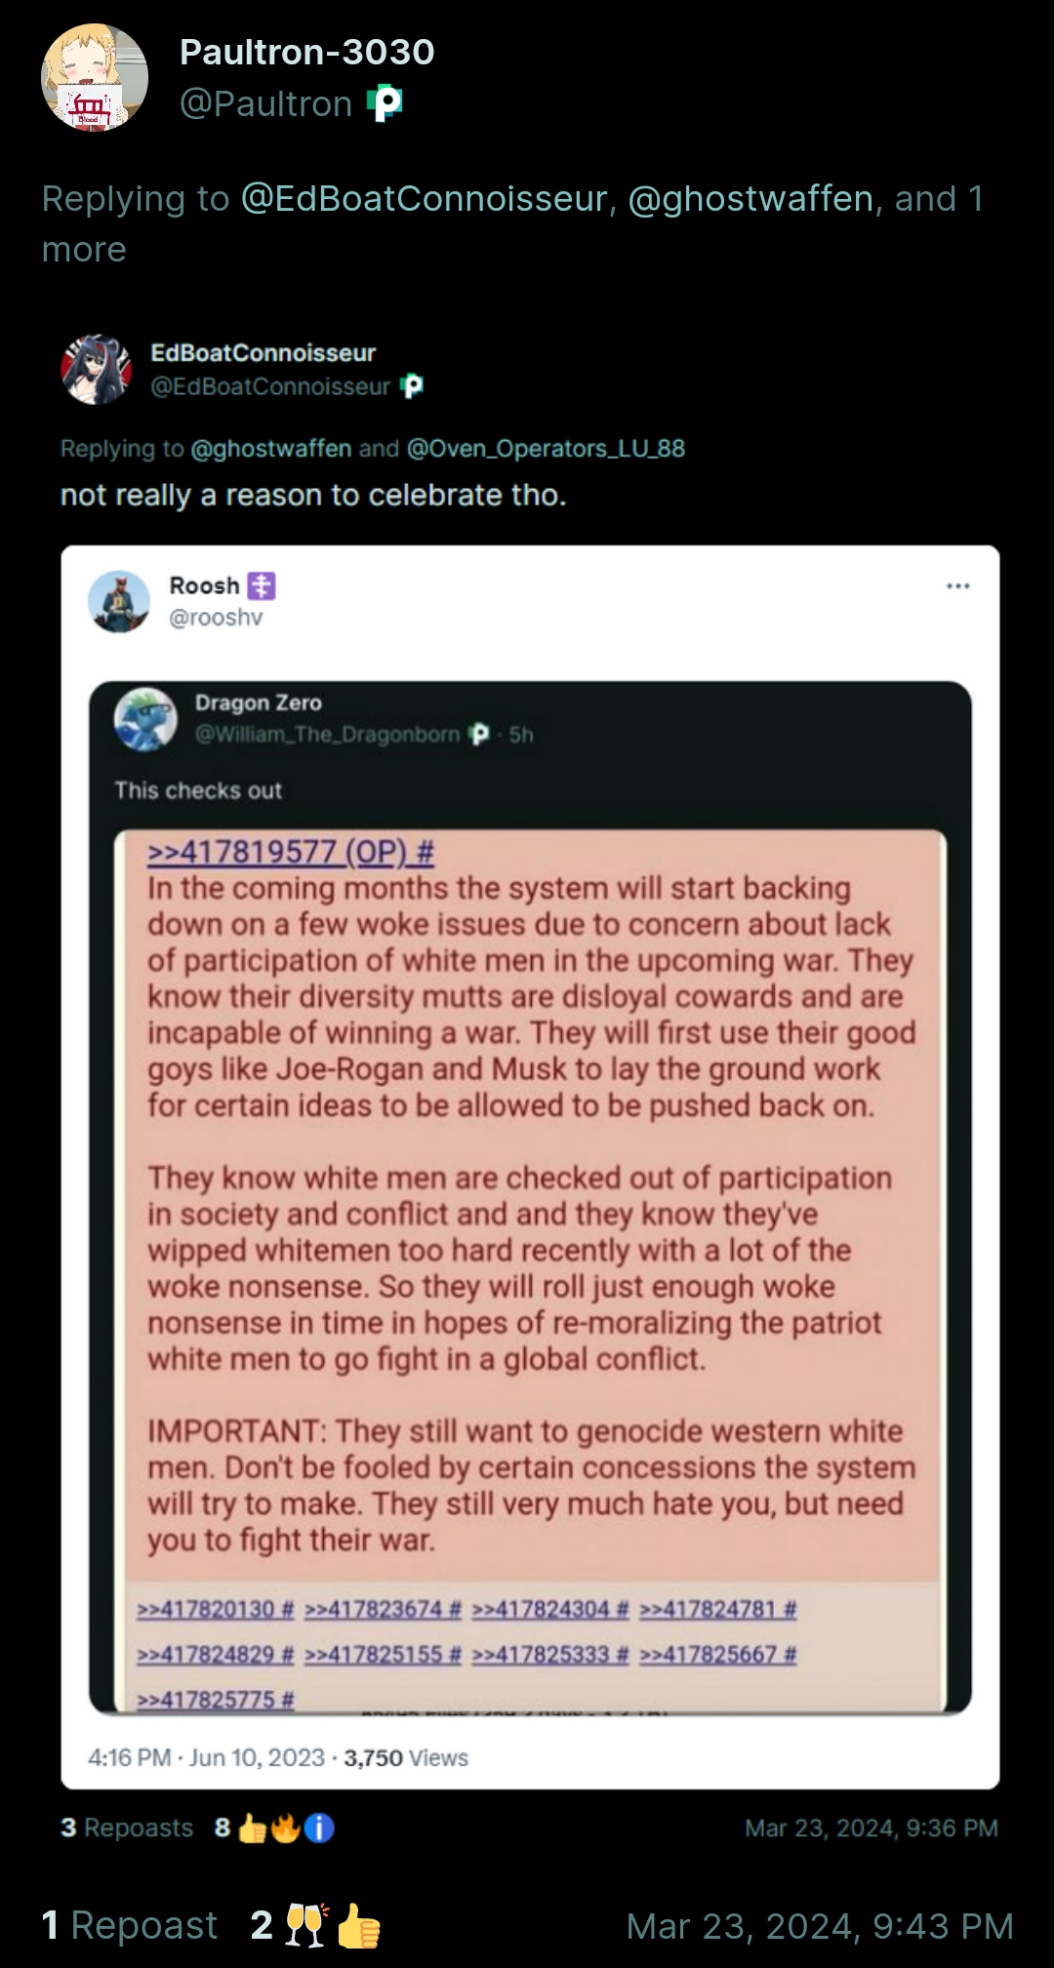Open EdBoatConnoisseur's avatar in quoted post
1054x1968 pixels.
pyautogui.click(x=97, y=369)
